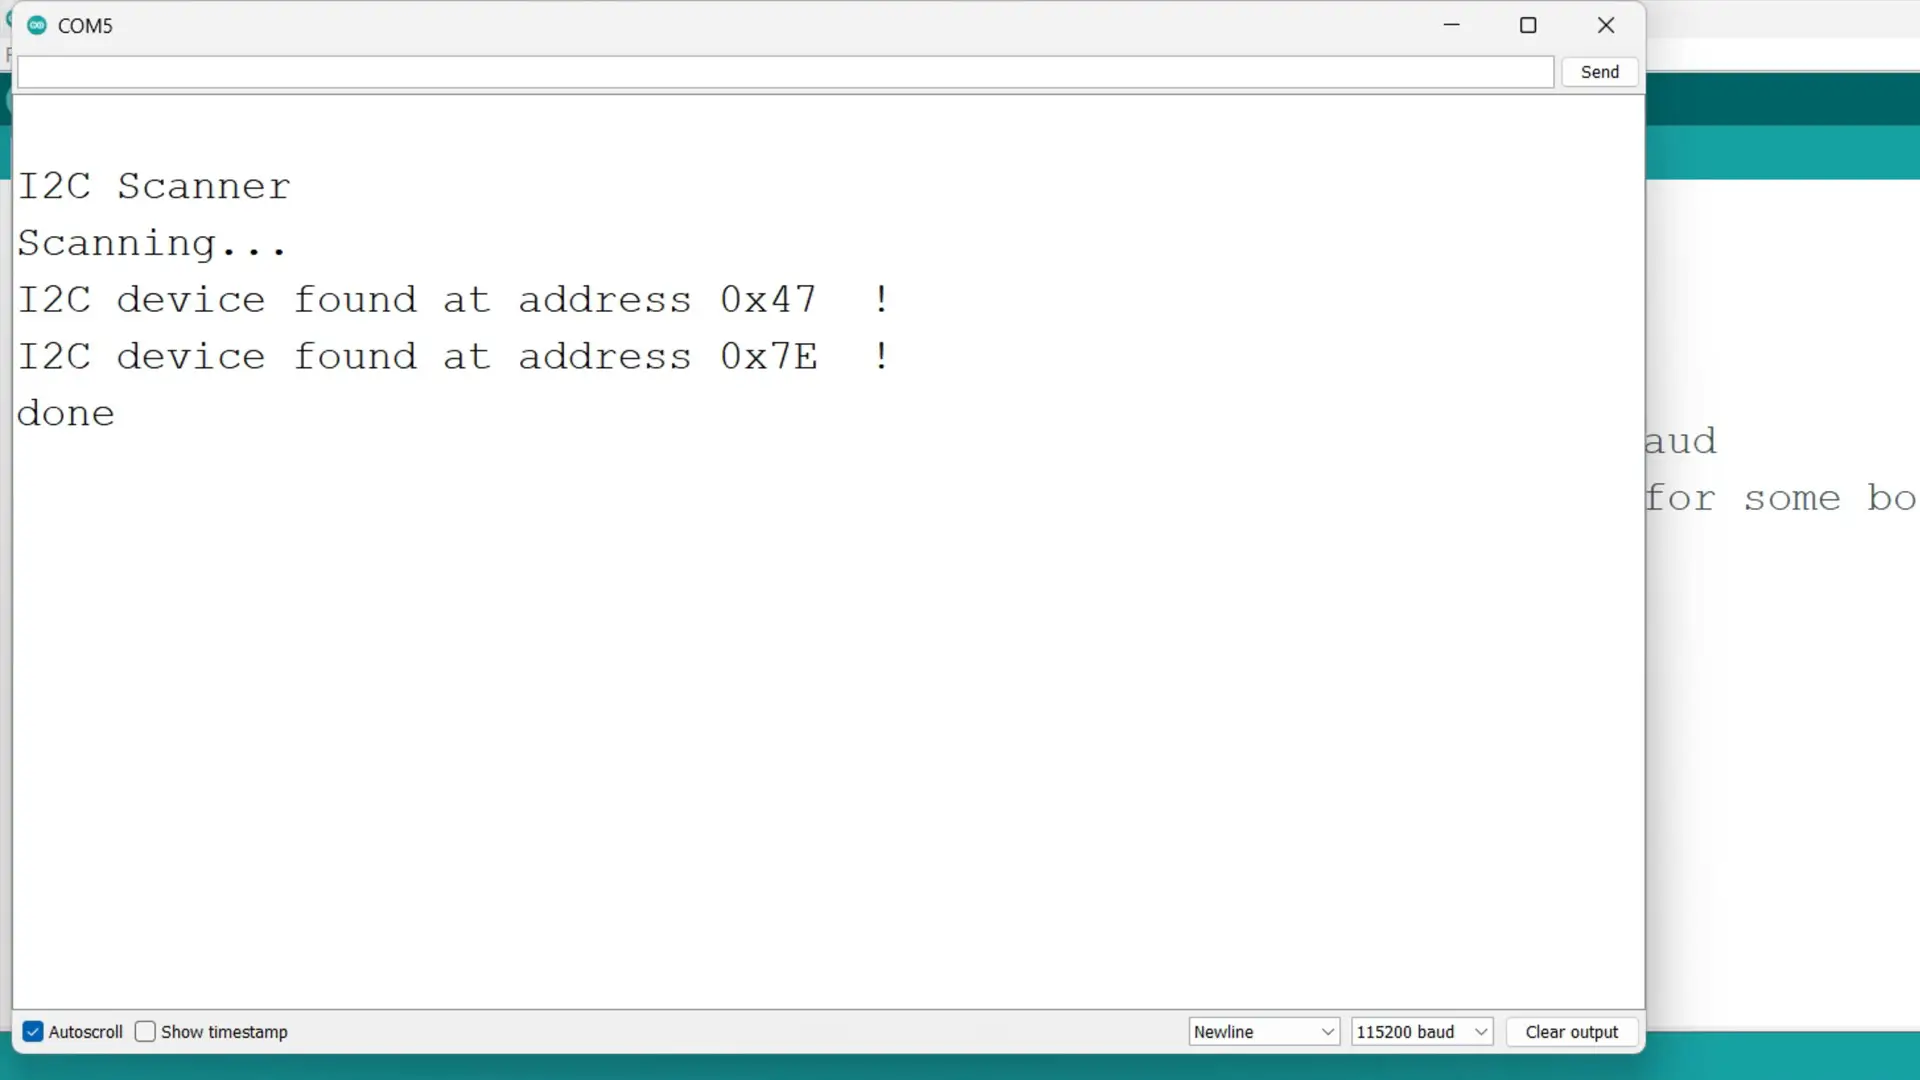Click the 0x7E address output line

tap(454, 356)
